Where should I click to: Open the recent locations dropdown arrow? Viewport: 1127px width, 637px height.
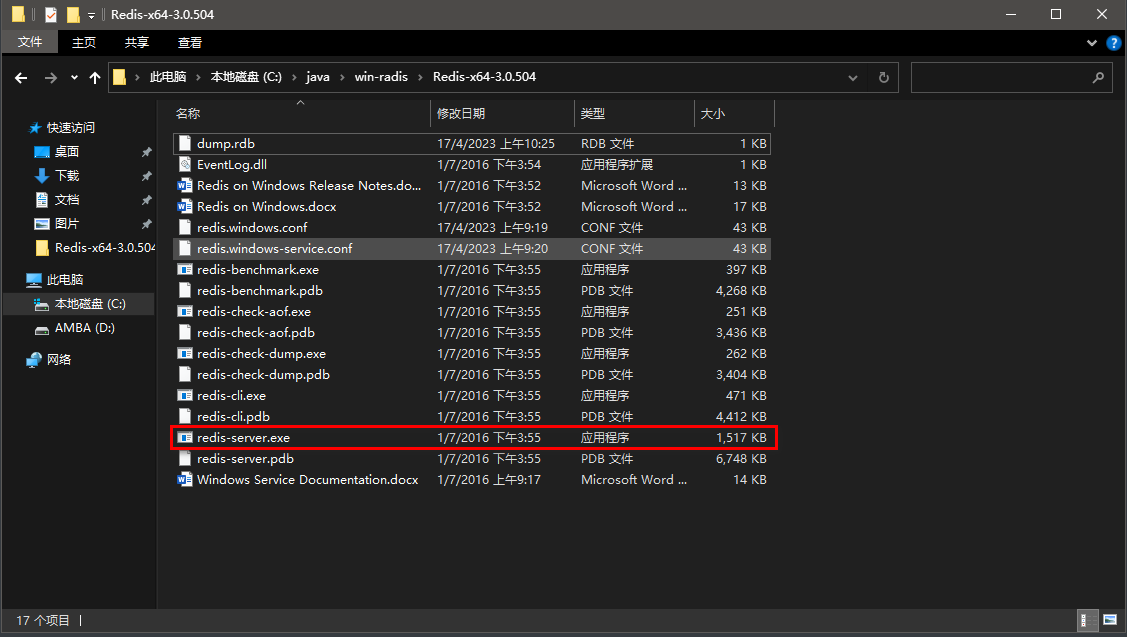tap(74, 78)
